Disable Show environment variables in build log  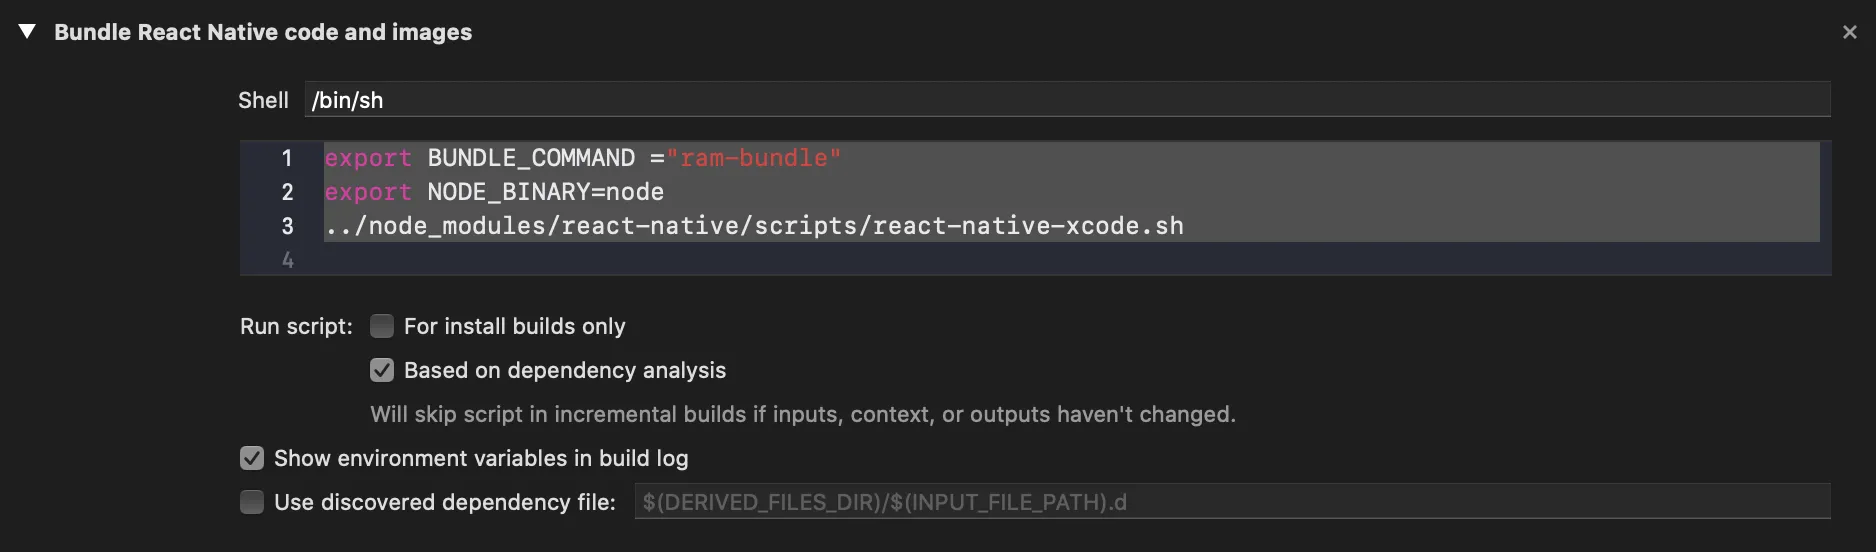coord(252,458)
